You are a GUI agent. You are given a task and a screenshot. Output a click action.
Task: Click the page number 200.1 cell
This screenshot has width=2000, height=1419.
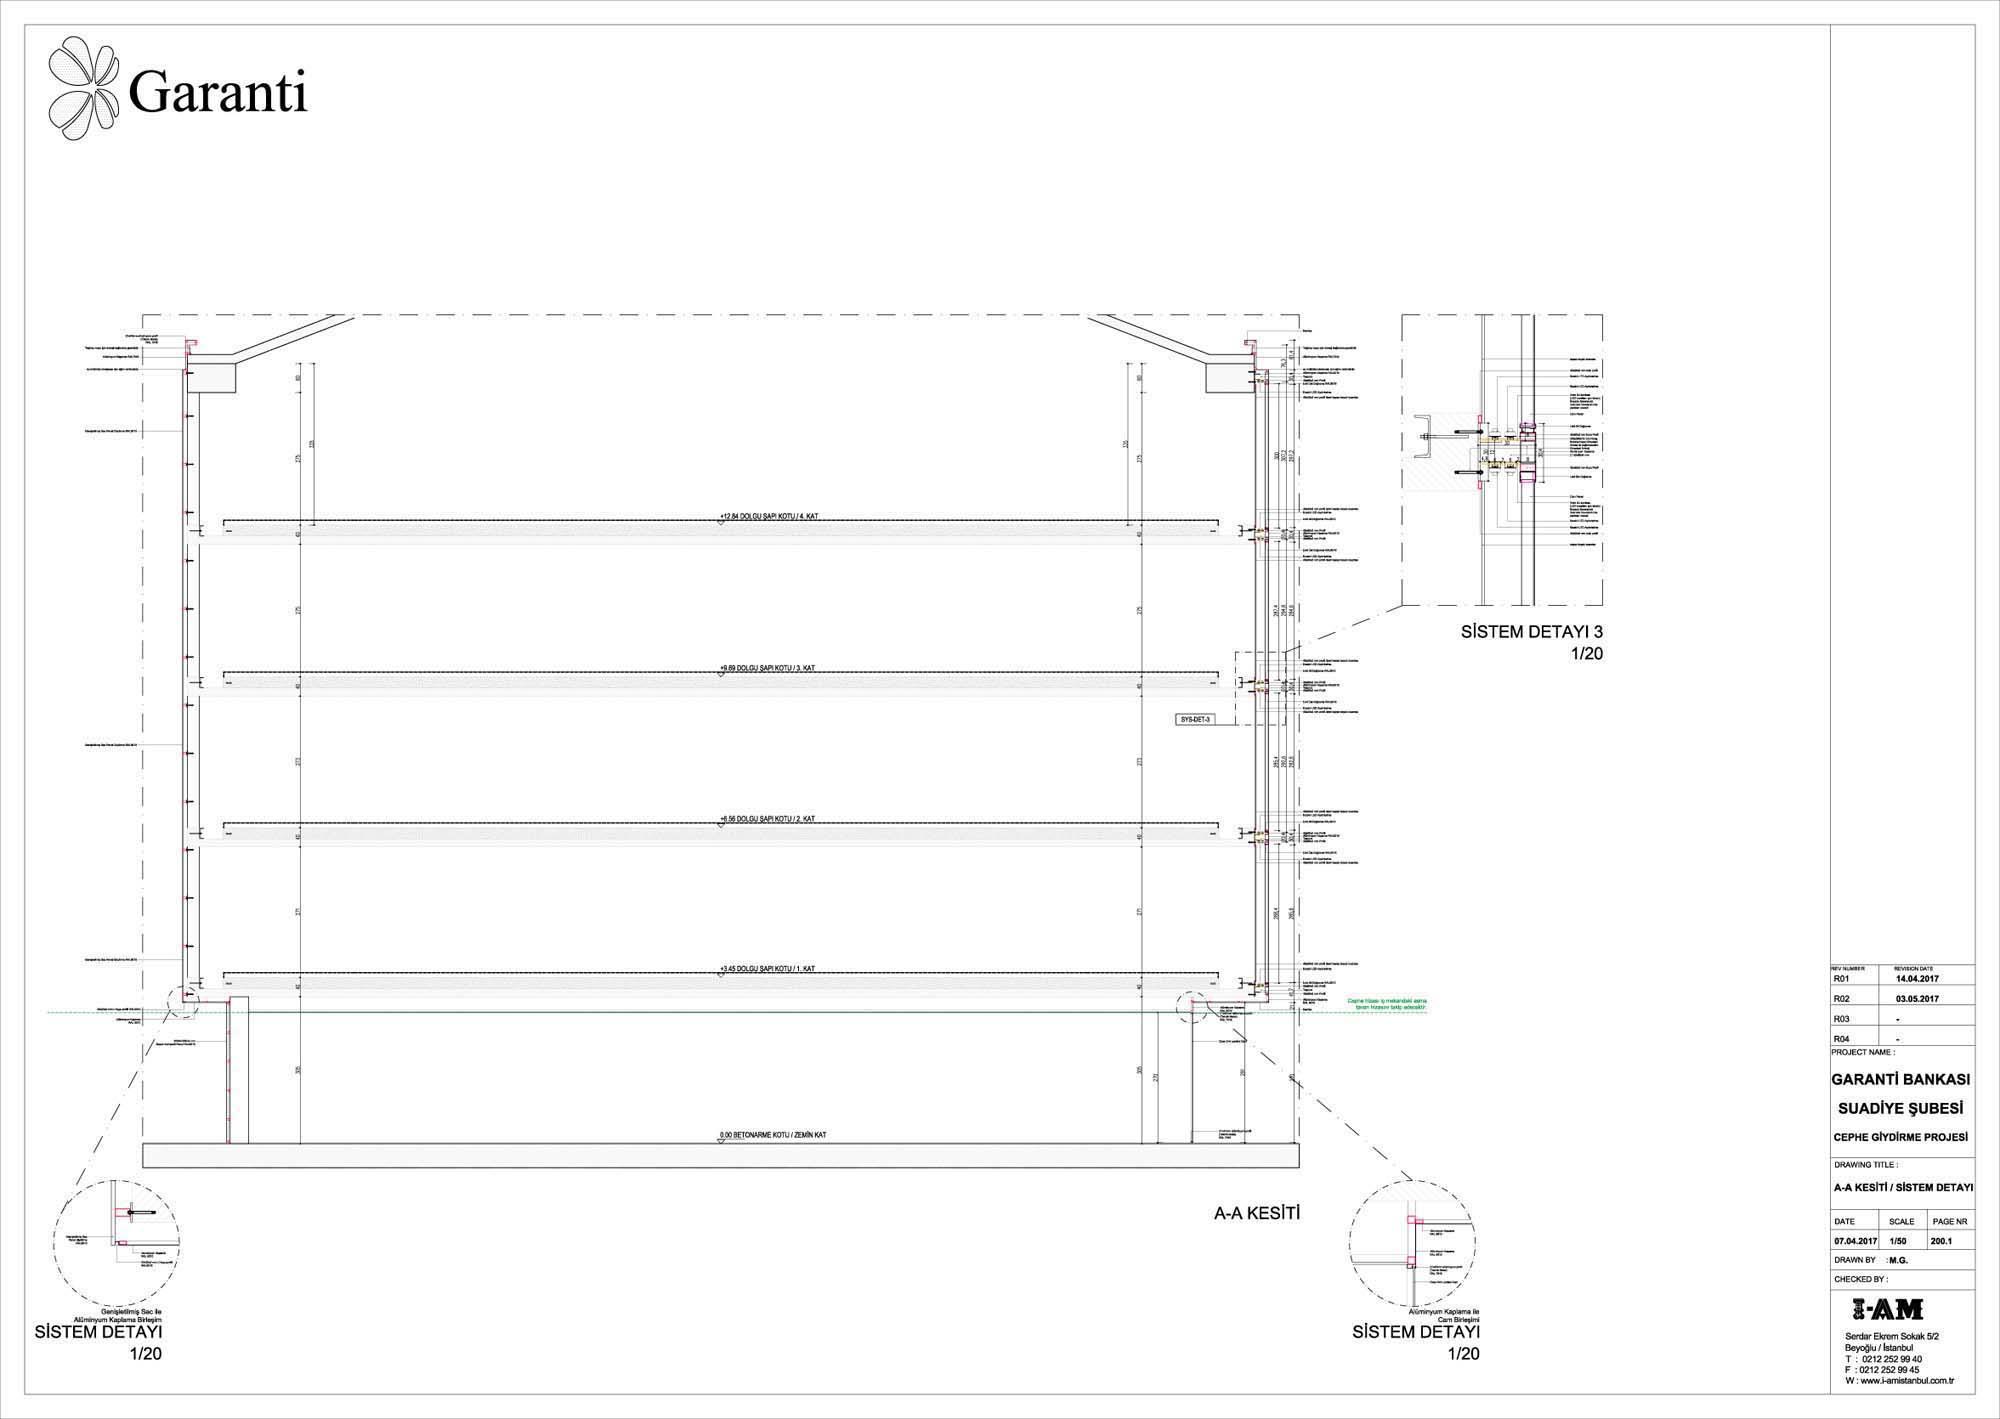tap(1942, 1241)
